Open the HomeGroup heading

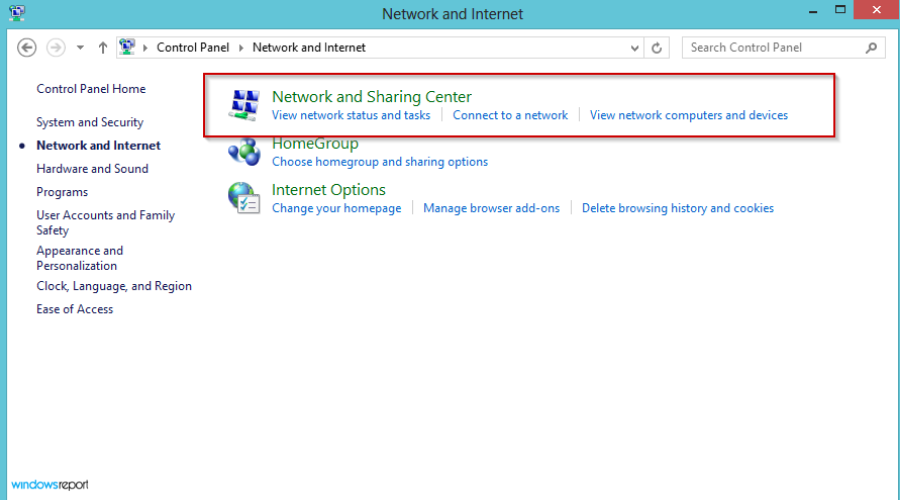pyautogui.click(x=315, y=144)
